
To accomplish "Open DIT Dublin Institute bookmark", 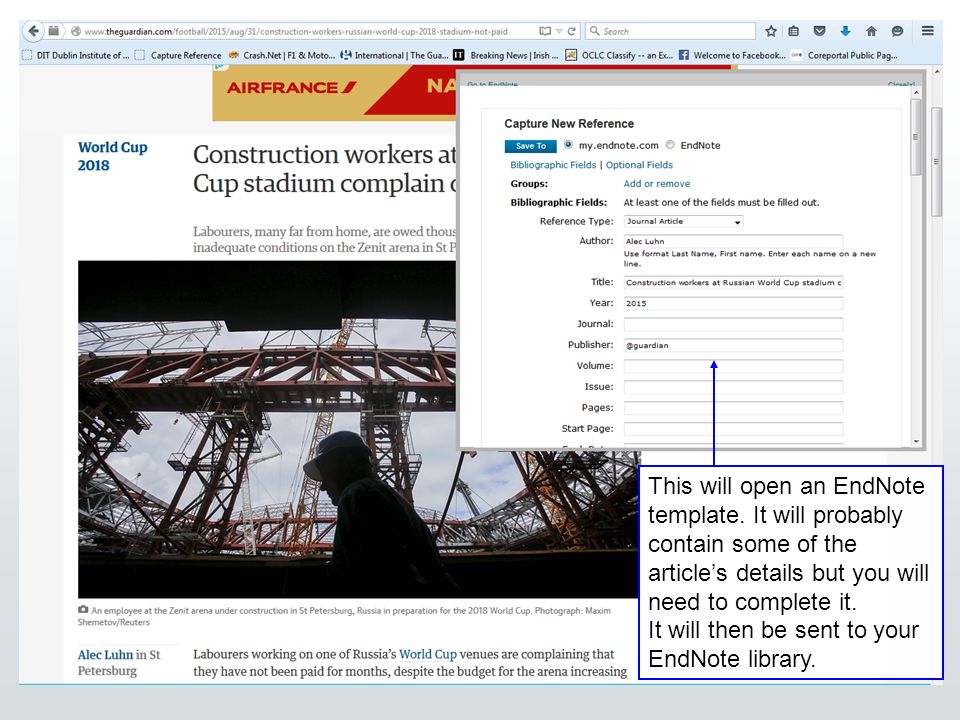I will click(76, 55).
